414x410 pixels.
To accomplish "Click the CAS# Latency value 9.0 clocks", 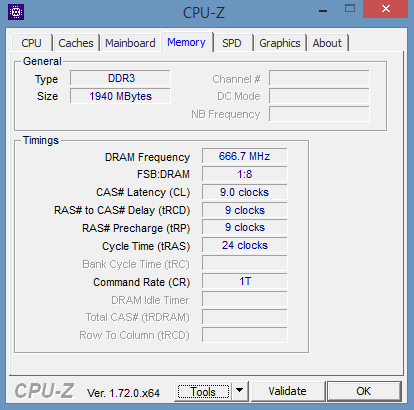I will click(245, 192).
